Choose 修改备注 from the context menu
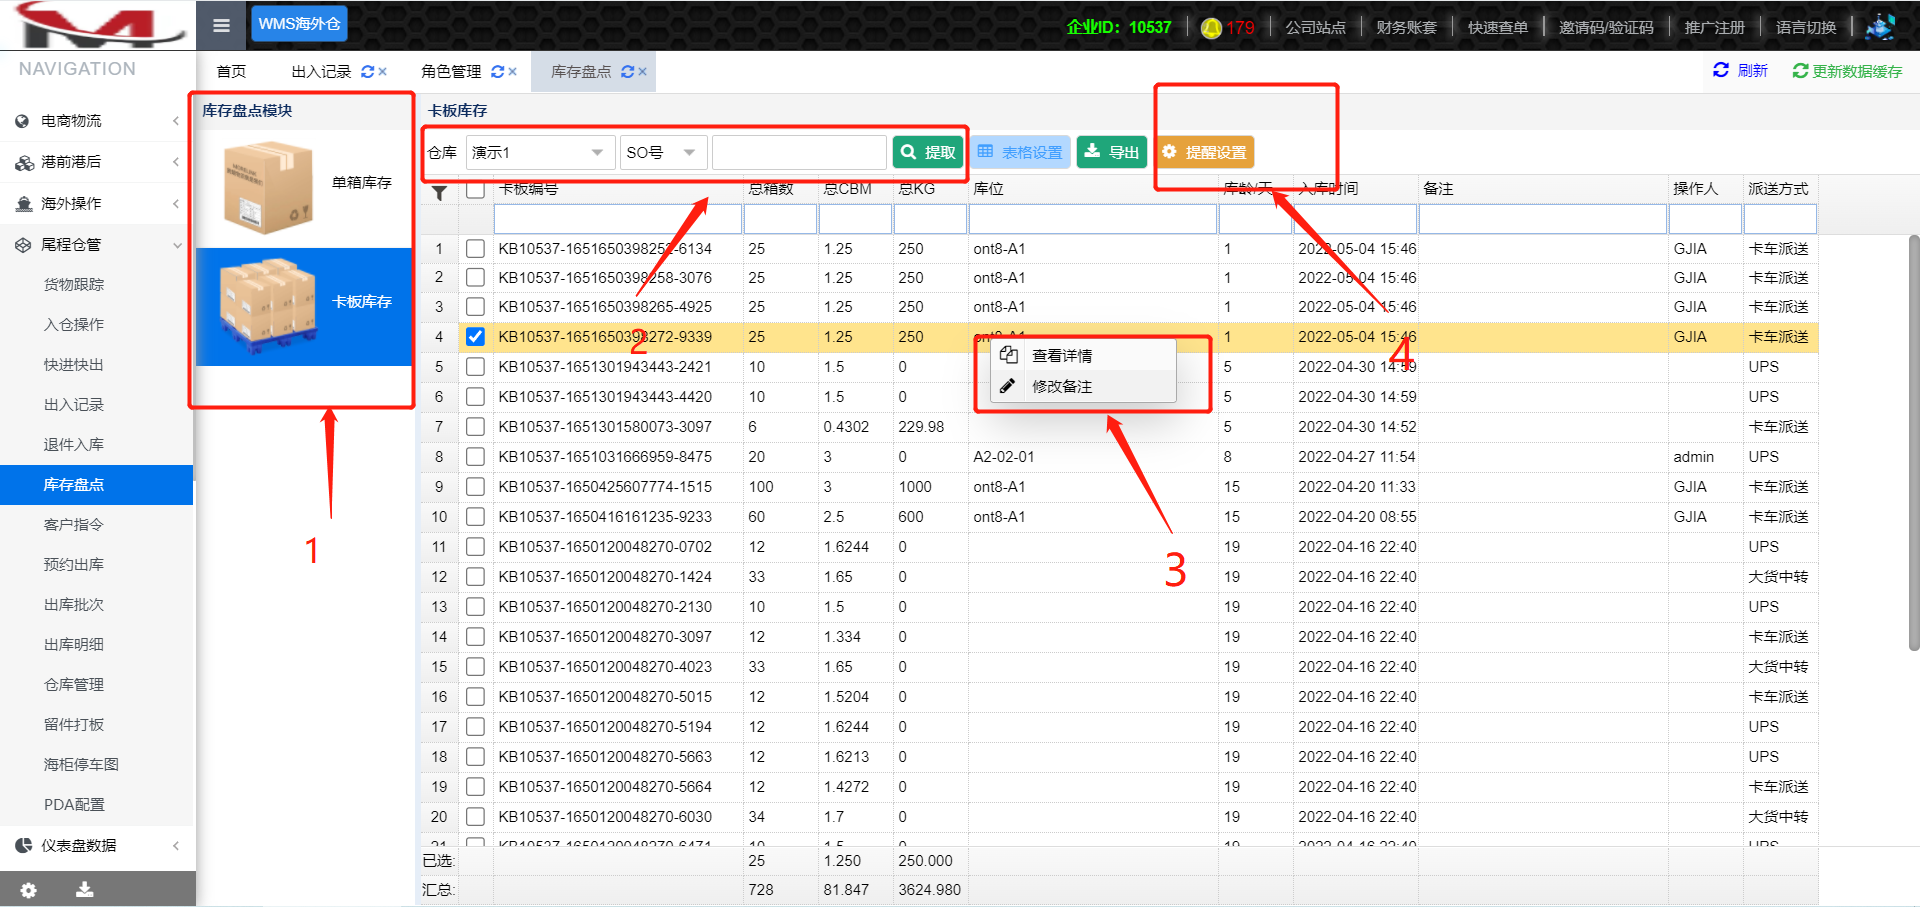Screen dimensions: 1920x907 (x=1062, y=387)
